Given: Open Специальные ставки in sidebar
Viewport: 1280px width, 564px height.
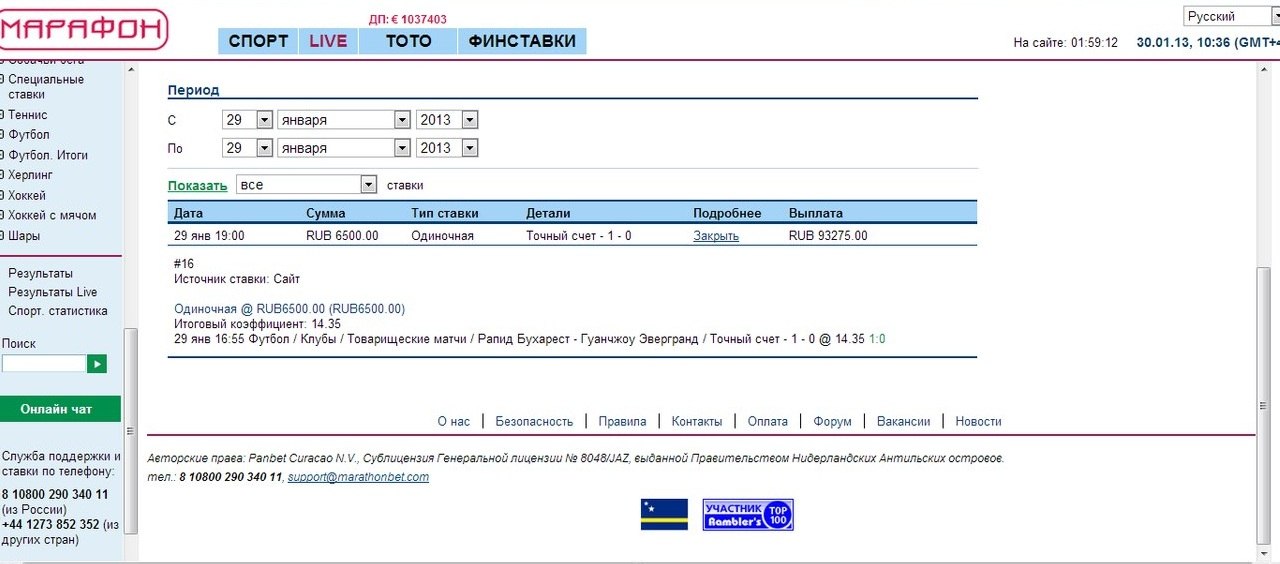Looking at the screenshot, I should click(46, 87).
